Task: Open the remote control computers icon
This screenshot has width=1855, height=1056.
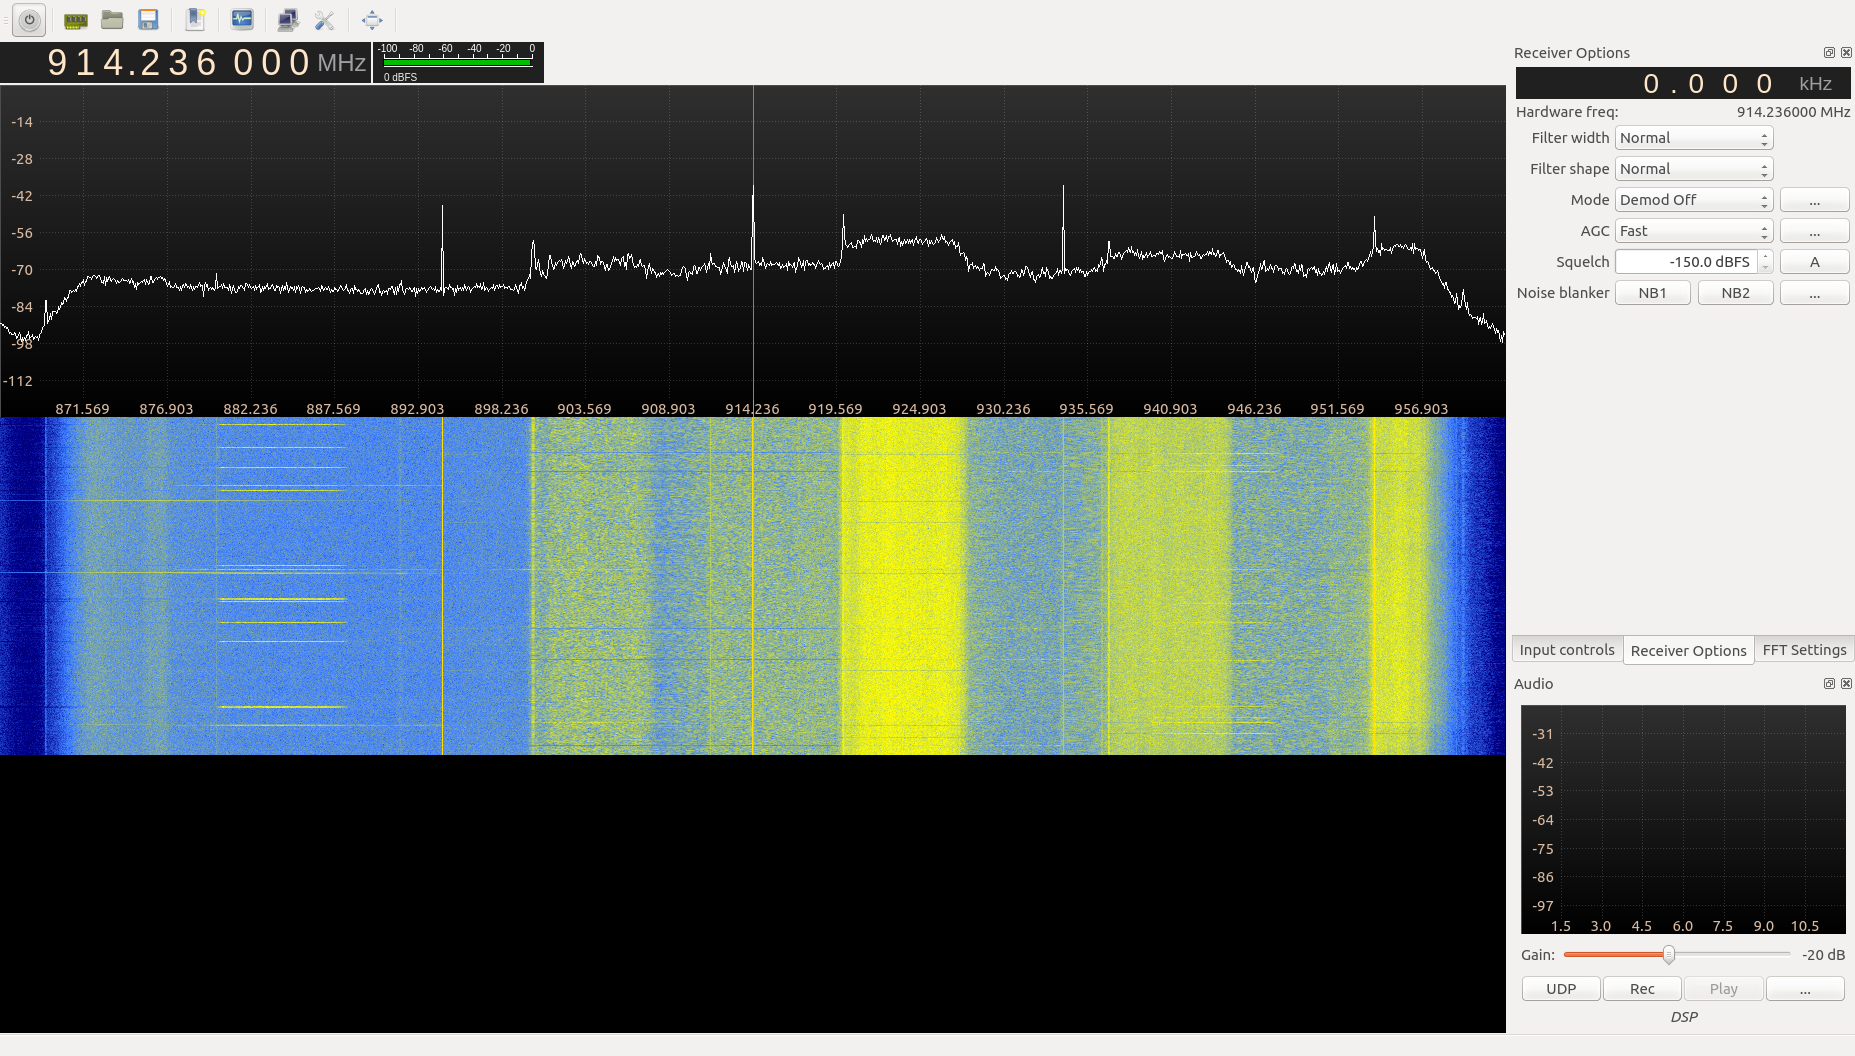Action: pos(288,20)
